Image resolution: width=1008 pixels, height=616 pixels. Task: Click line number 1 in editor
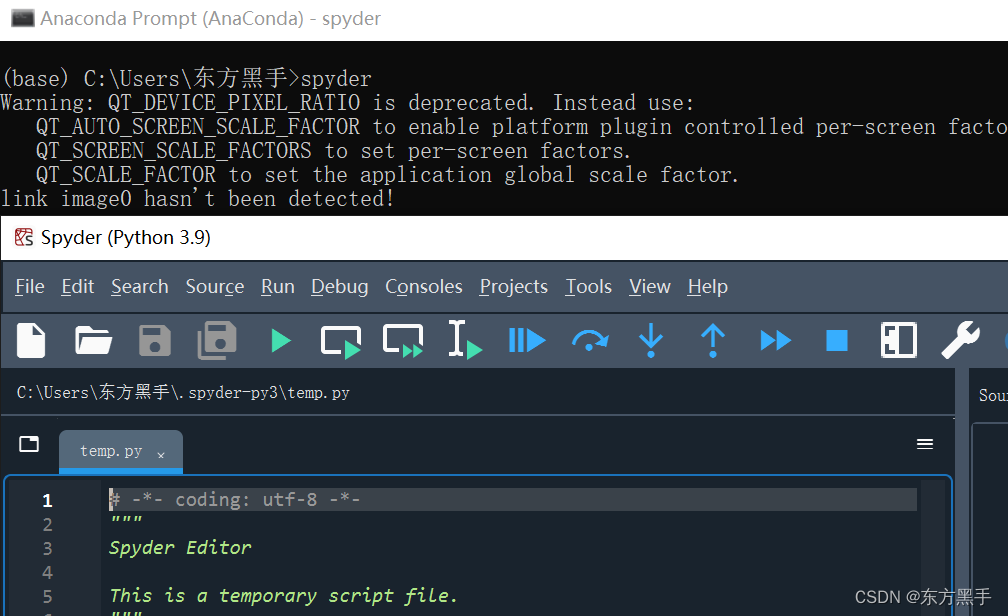47,500
